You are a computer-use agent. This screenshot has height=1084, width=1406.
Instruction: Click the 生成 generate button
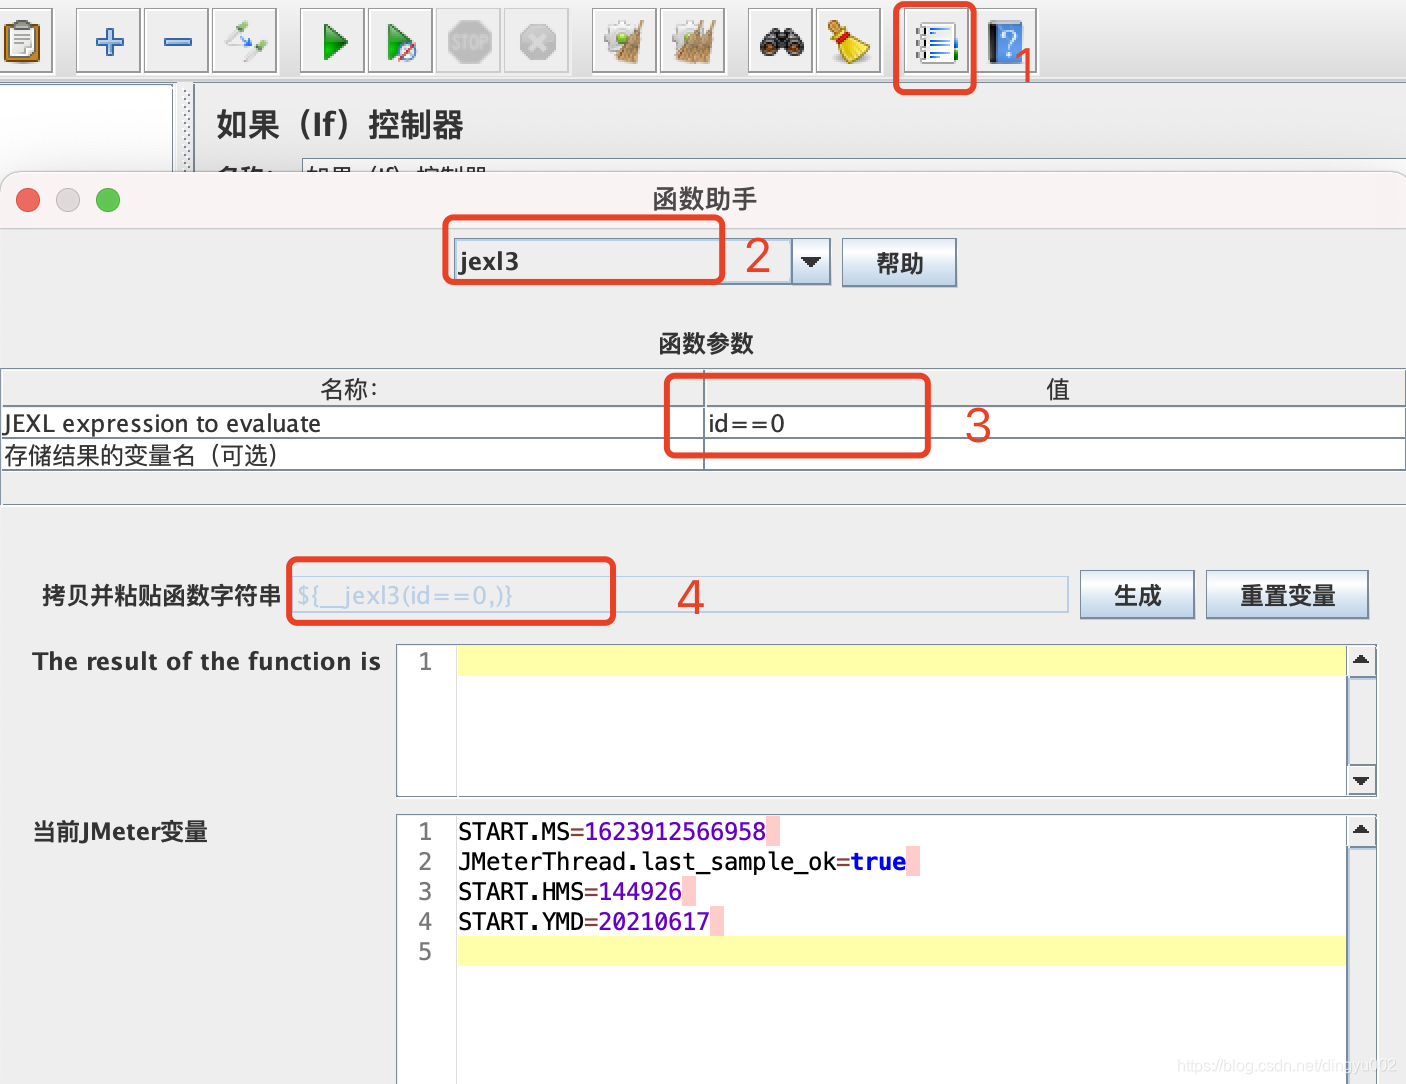point(1137,595)
